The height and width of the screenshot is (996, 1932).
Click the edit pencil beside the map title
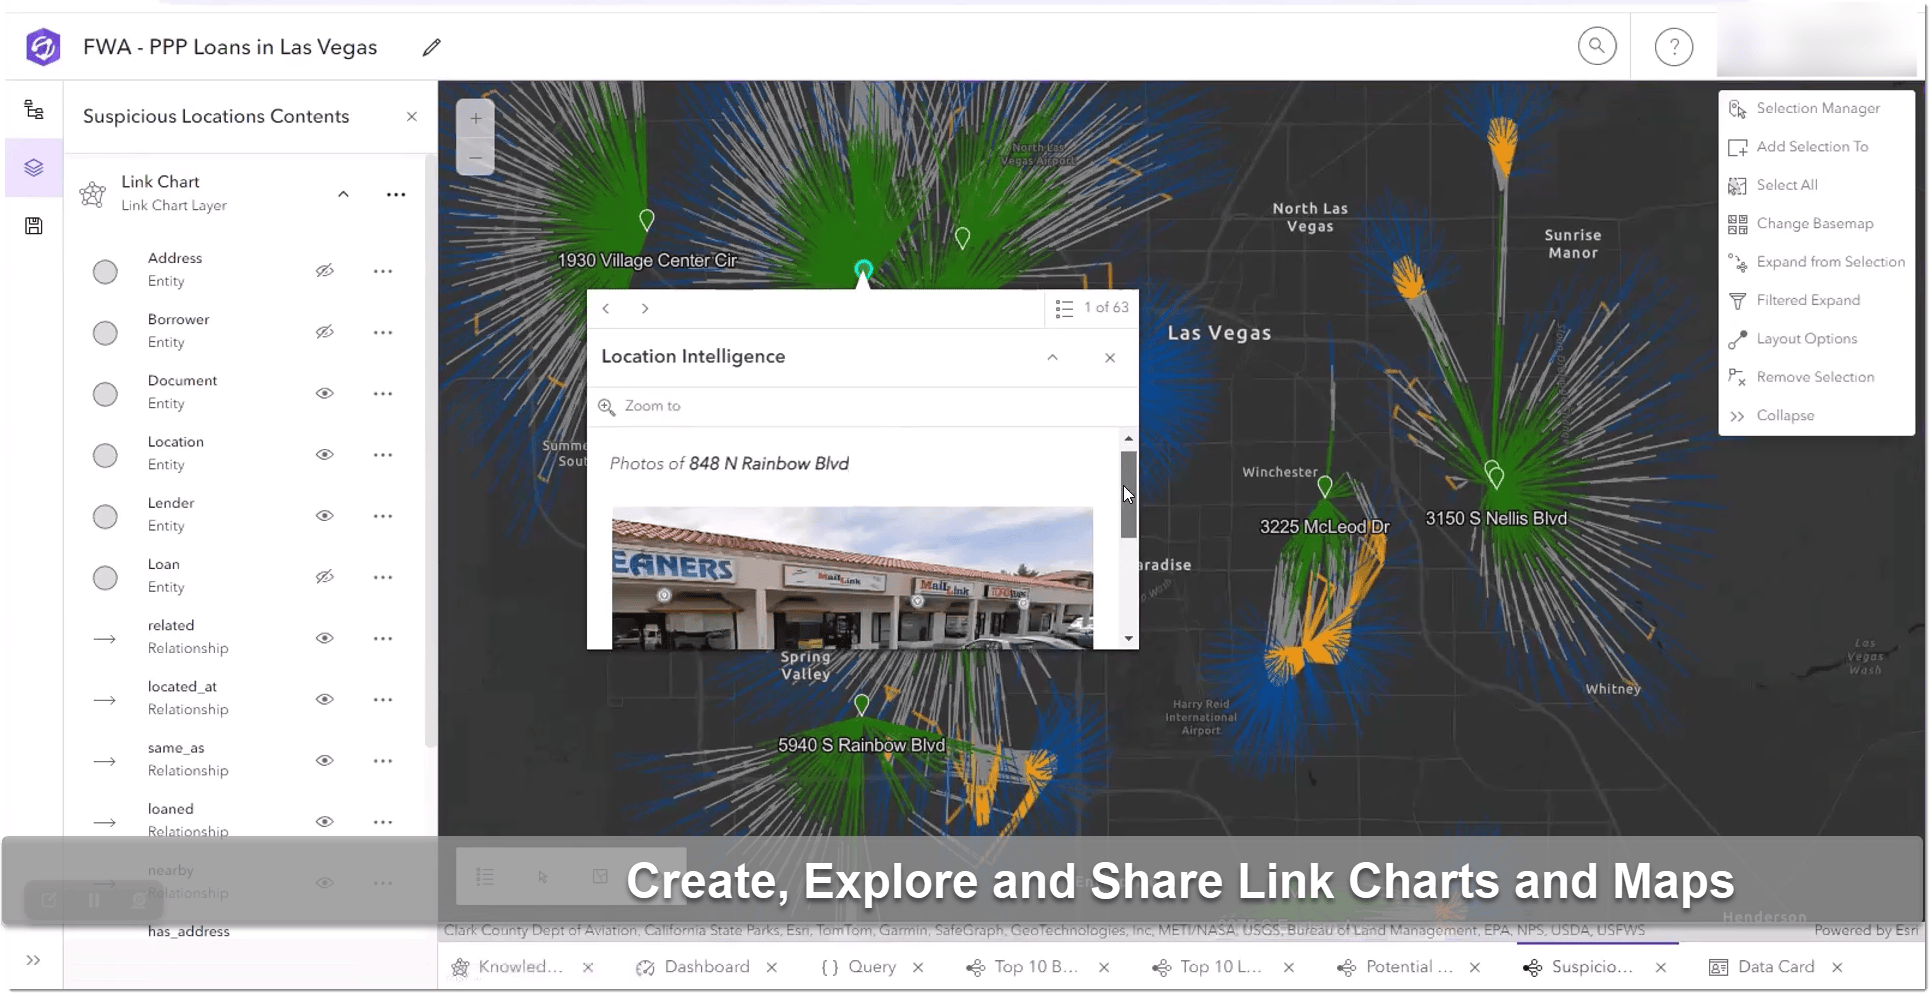(x=432, y=47)
